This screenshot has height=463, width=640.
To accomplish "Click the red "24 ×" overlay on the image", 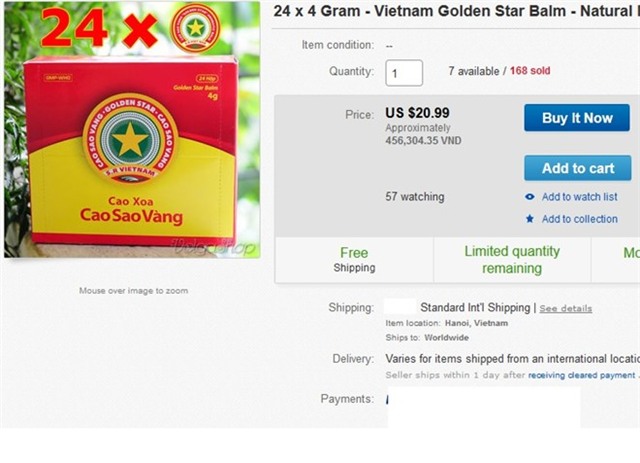I will pyautogui.click(x=98, y=30).
